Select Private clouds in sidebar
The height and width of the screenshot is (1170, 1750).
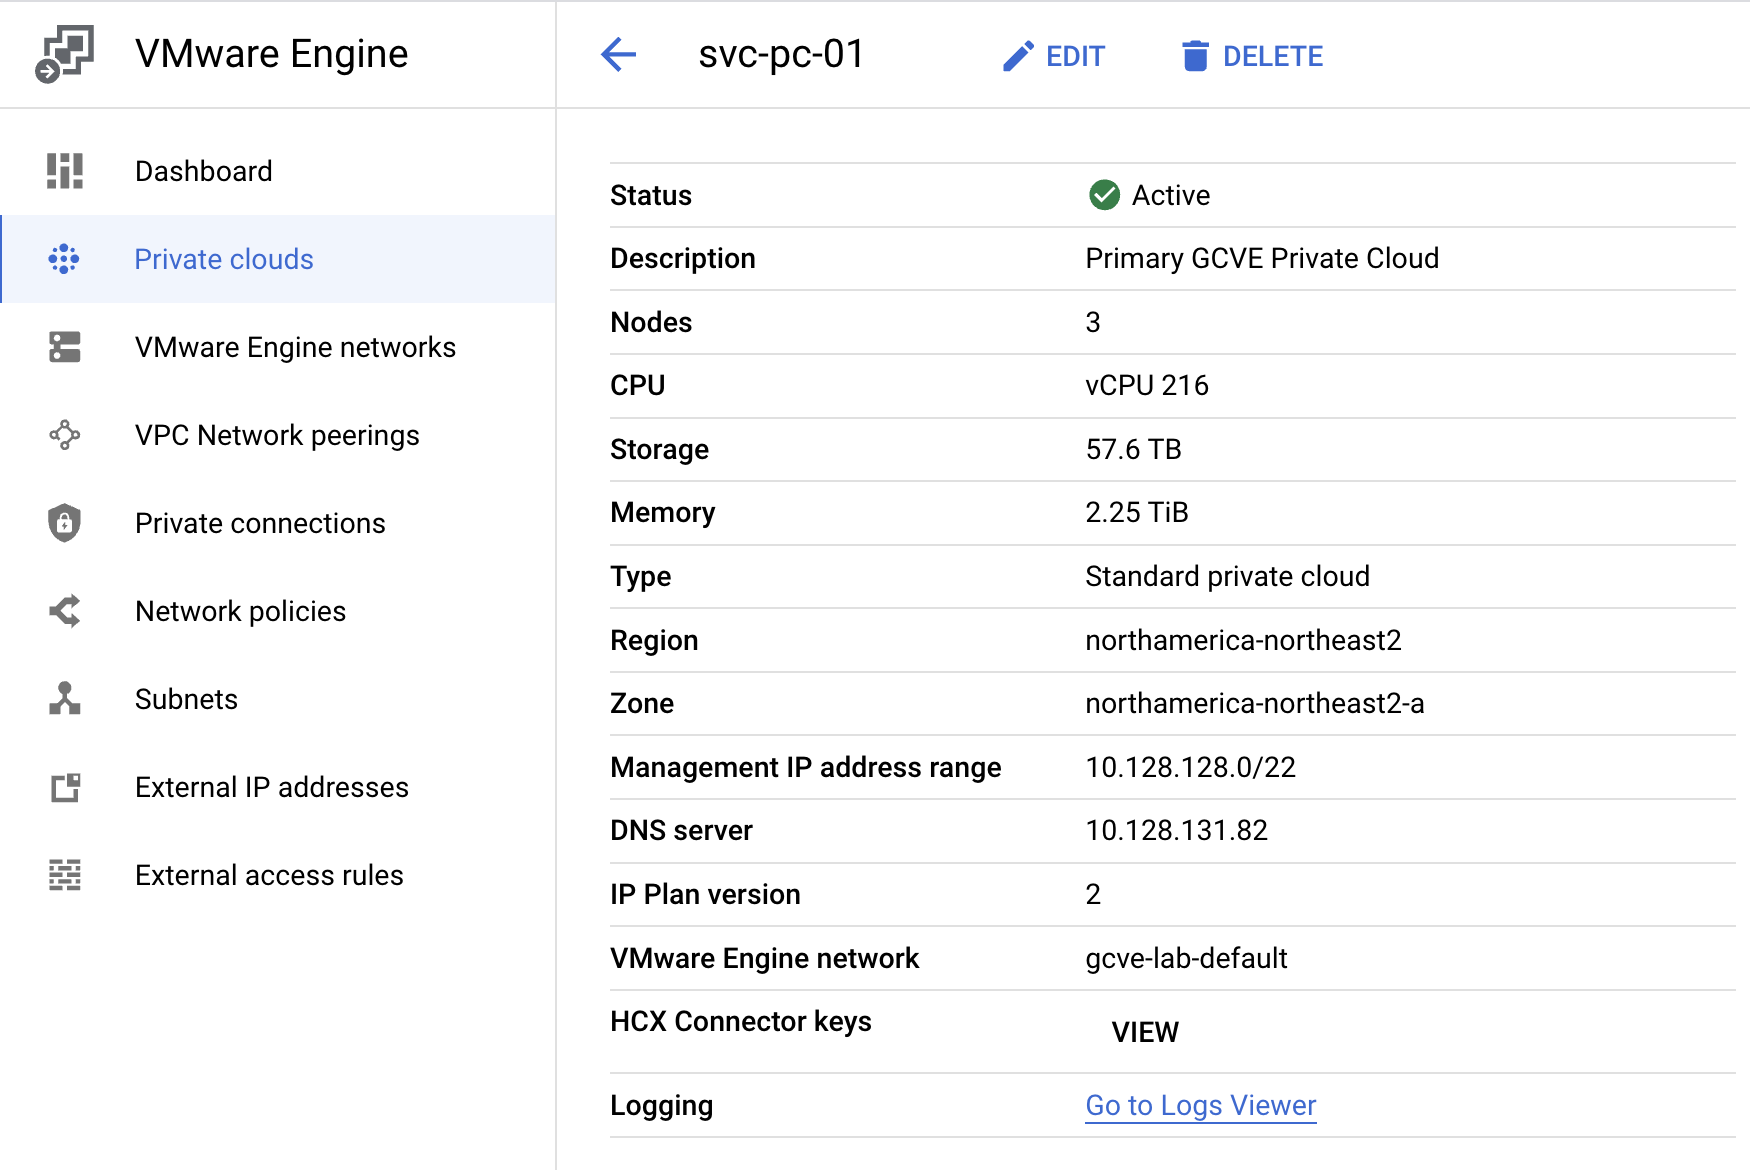(x=278, y=259)
